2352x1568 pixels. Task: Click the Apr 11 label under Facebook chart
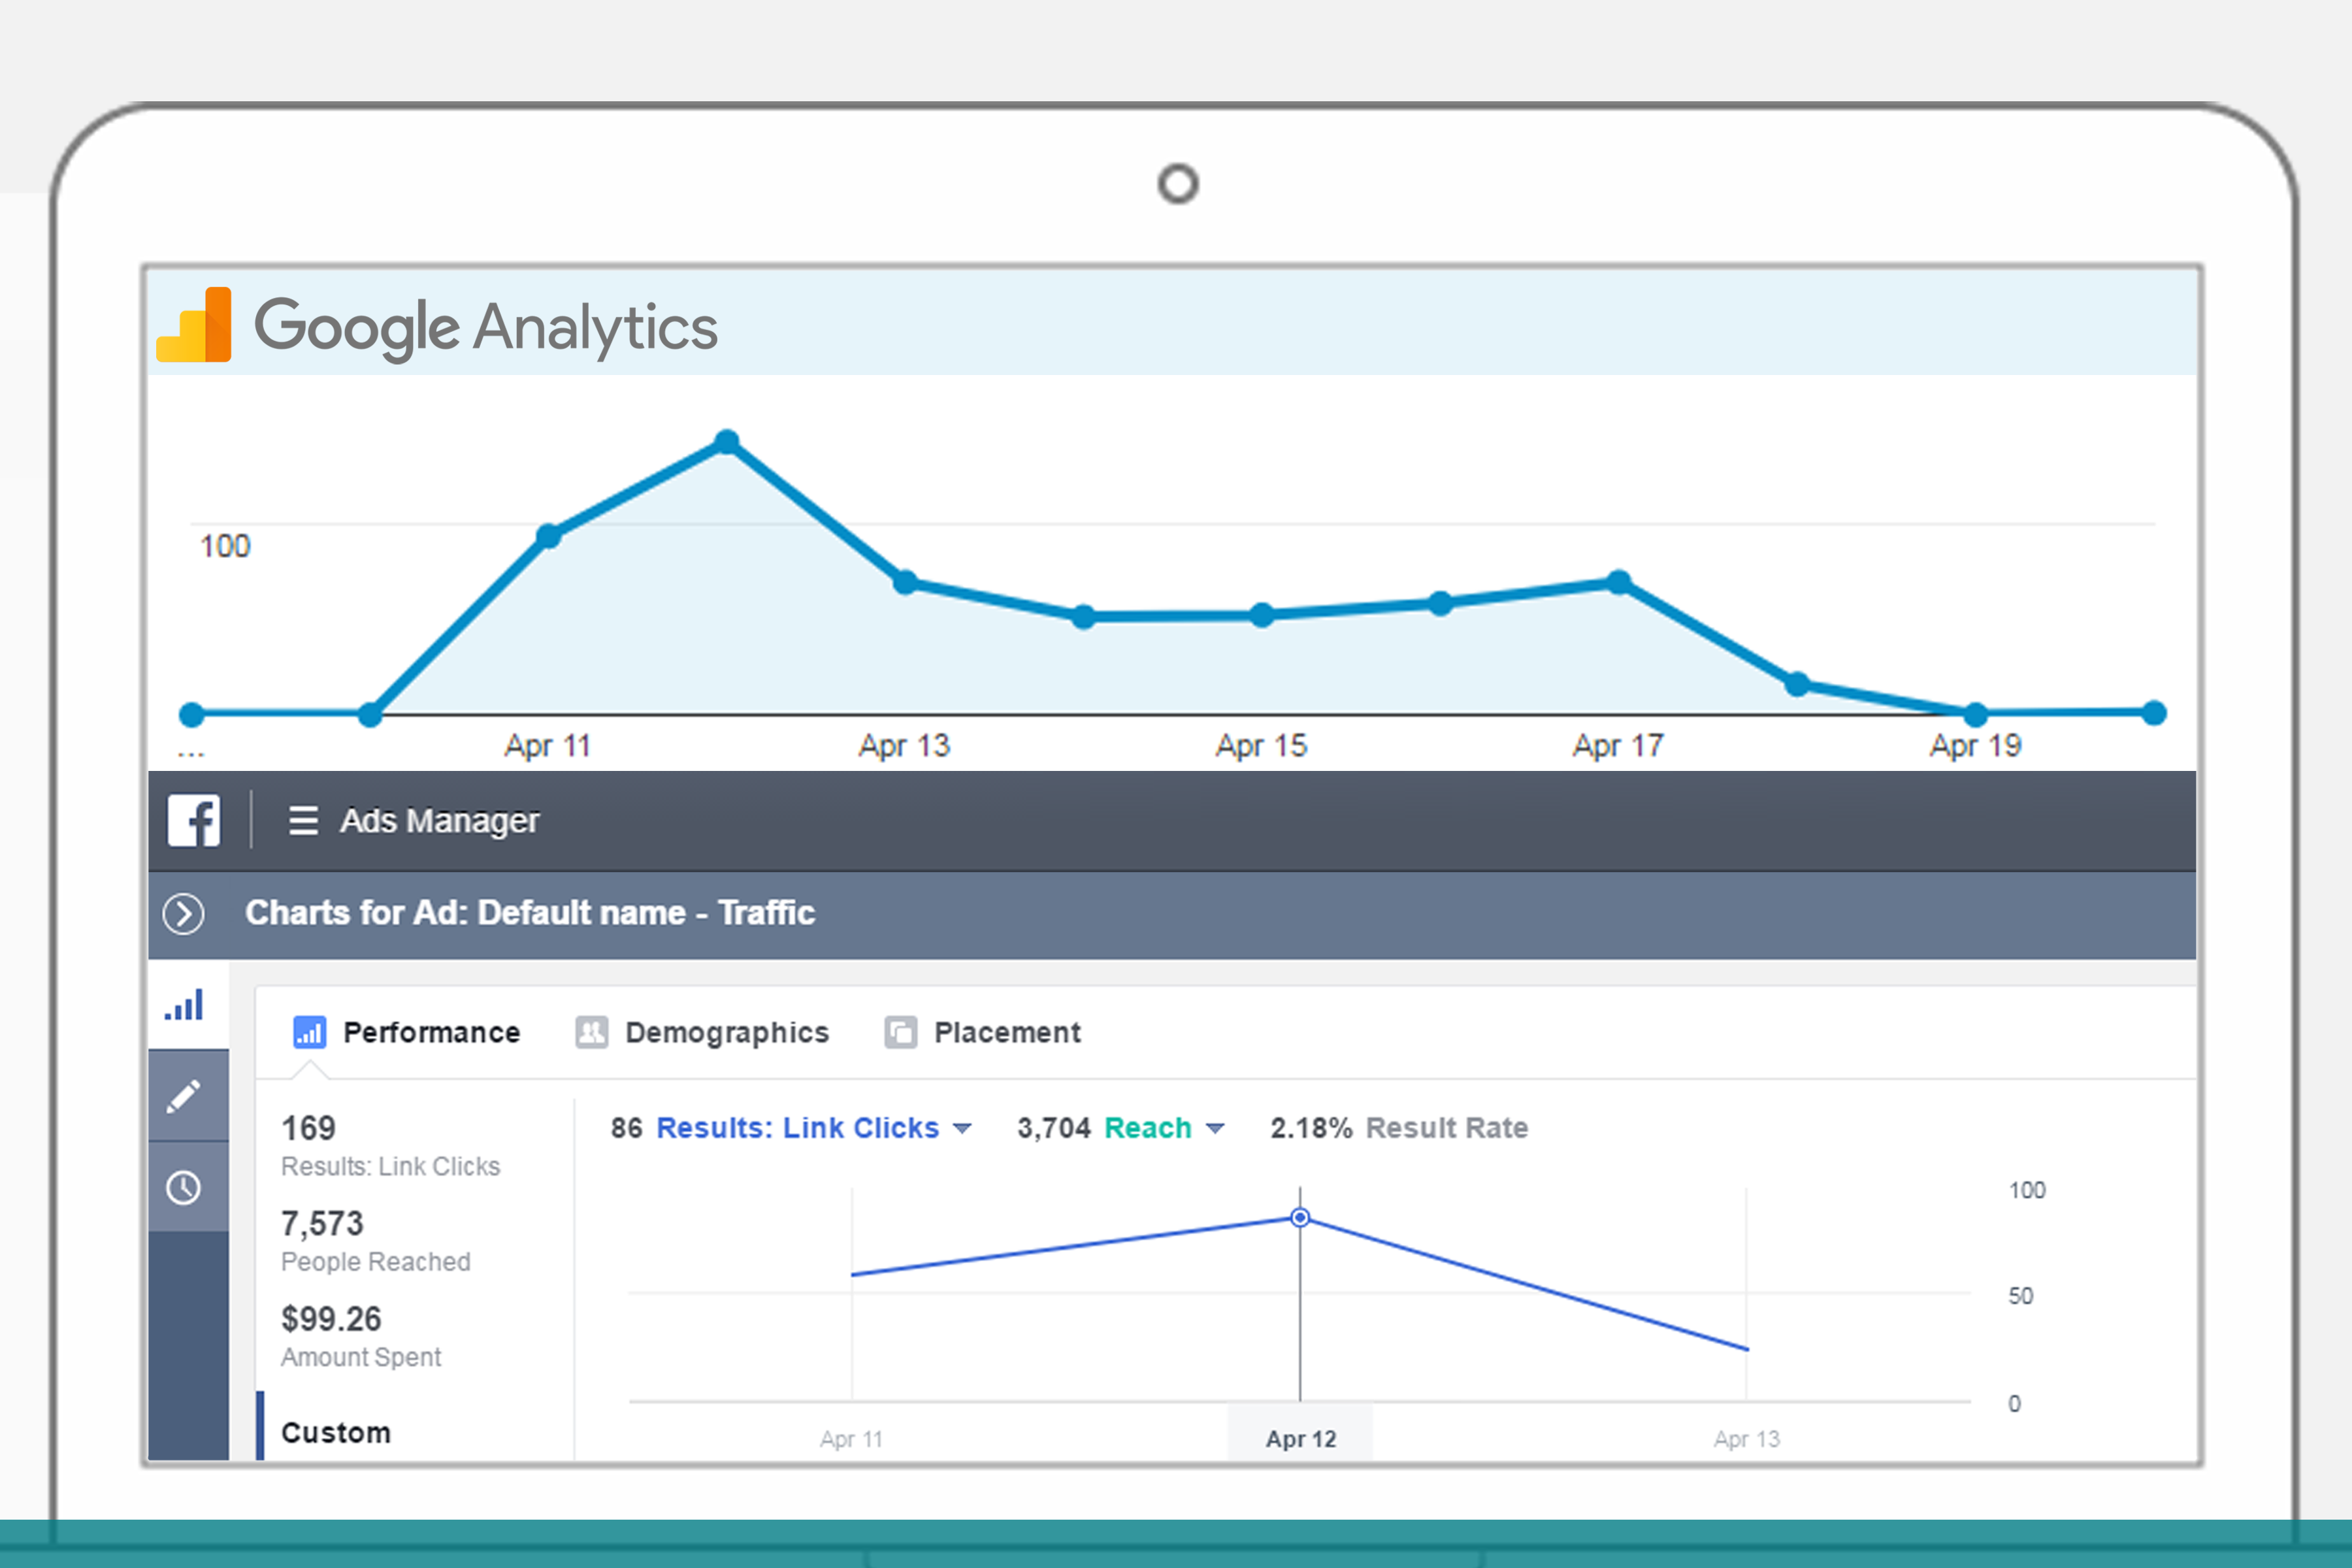(x=851, y=1439)
